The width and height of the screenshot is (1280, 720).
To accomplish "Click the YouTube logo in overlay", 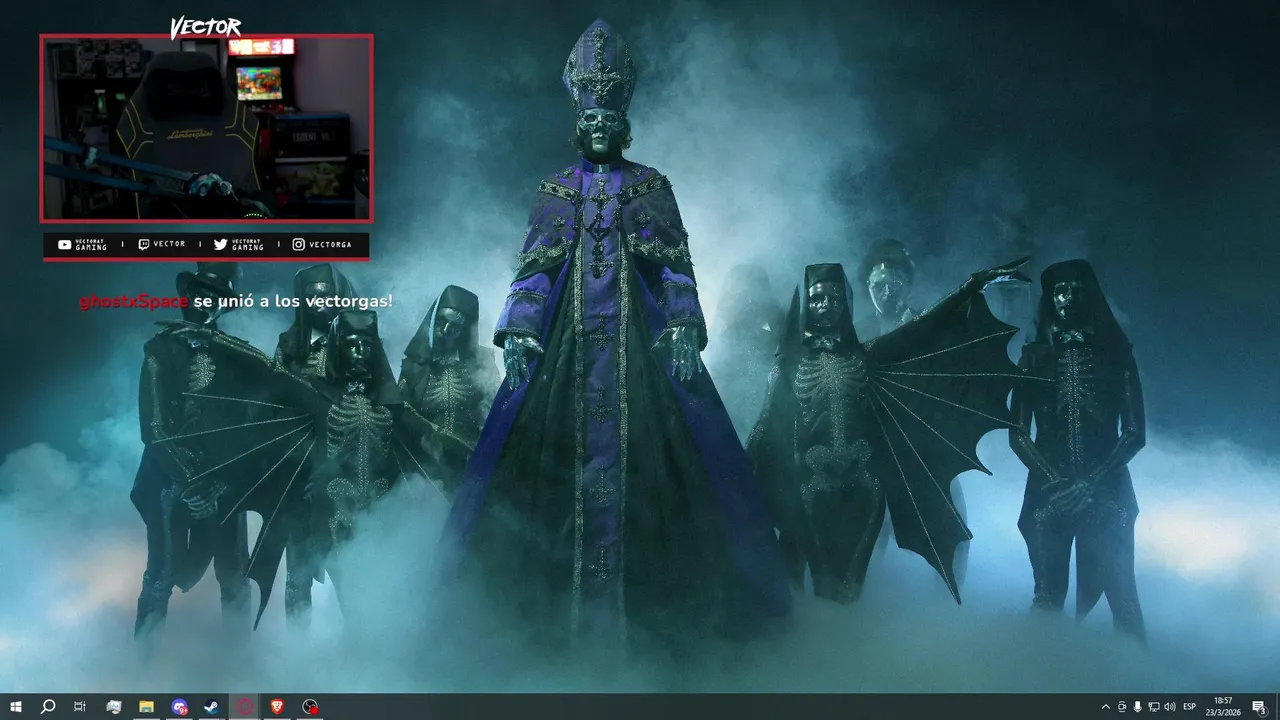I will click(x=64, y=244).
